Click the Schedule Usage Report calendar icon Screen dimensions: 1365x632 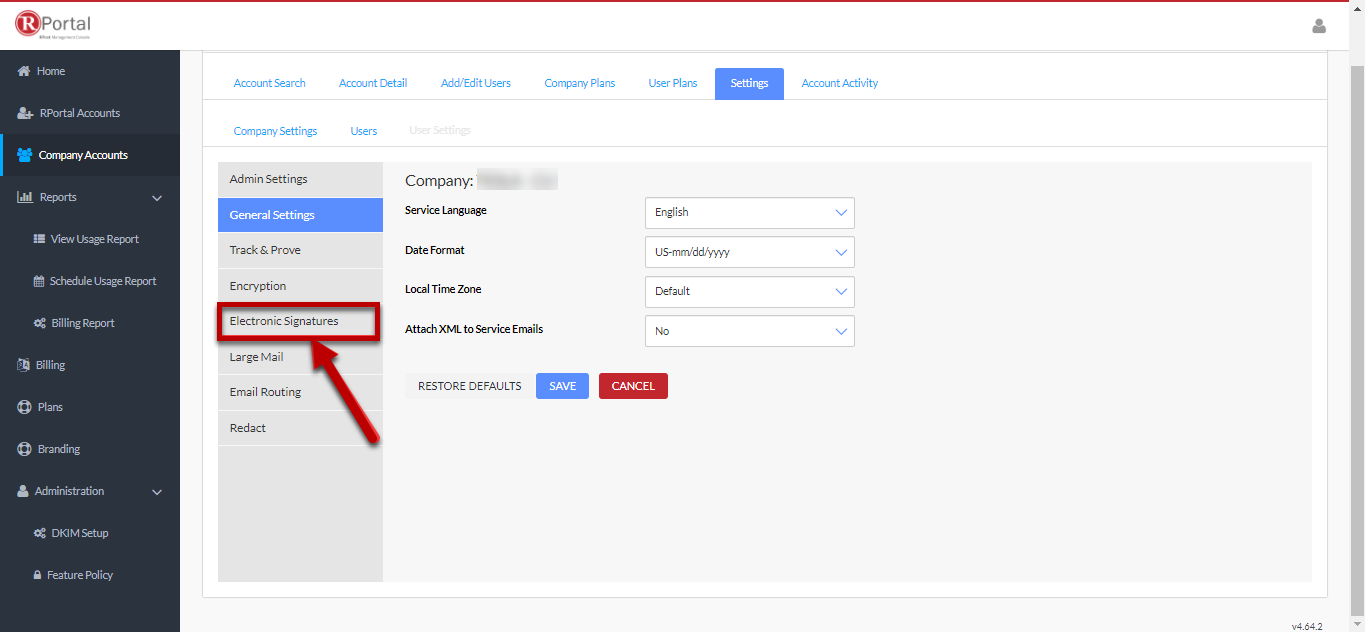click(x=39, y=281)
